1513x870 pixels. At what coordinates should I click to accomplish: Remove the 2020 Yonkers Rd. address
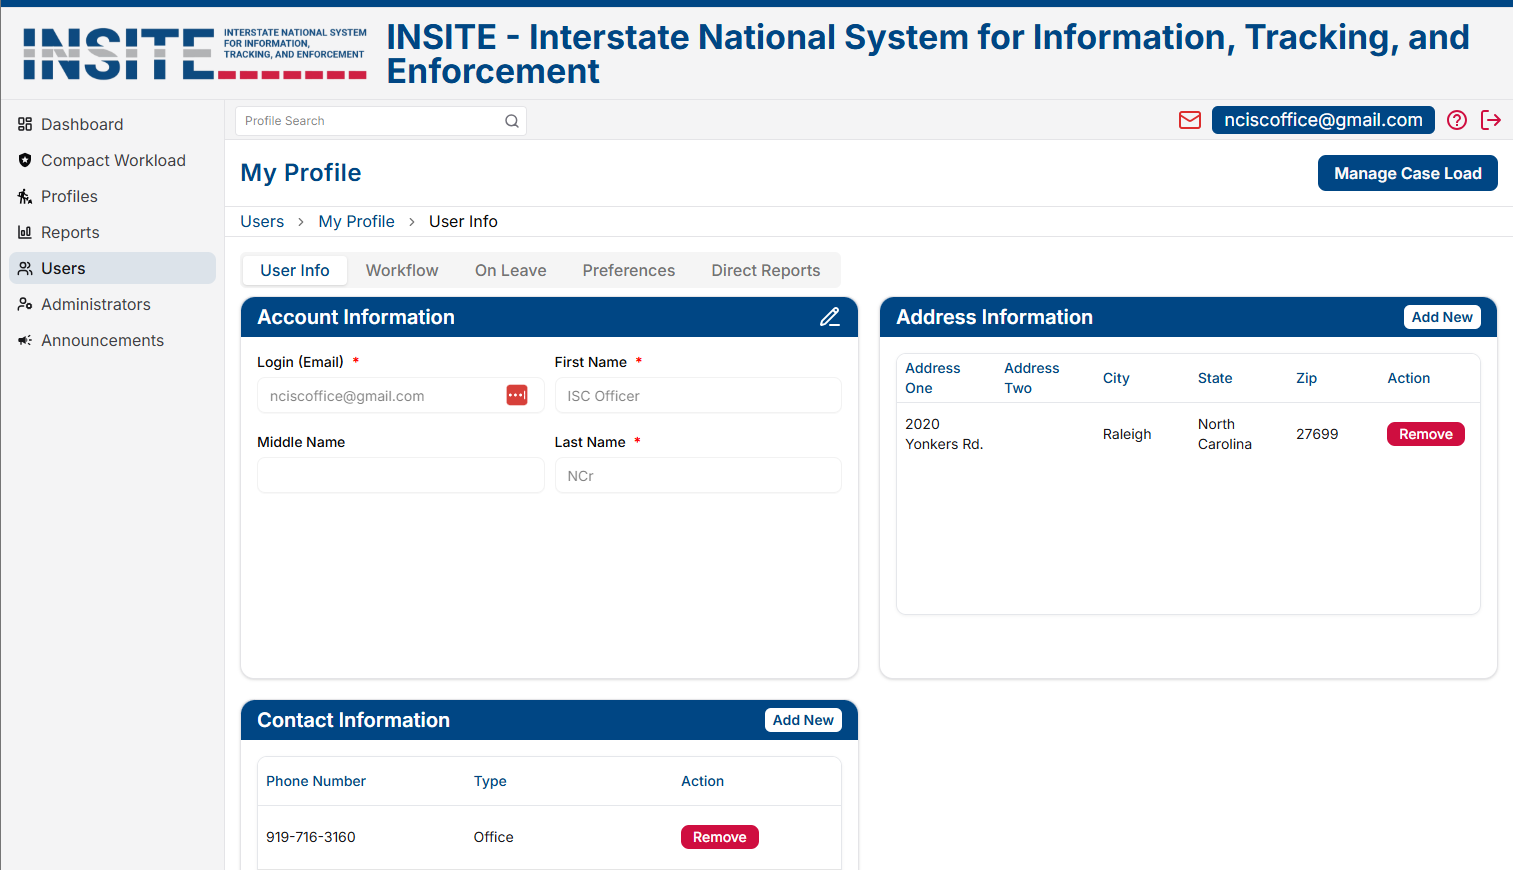pos(1425,434)
